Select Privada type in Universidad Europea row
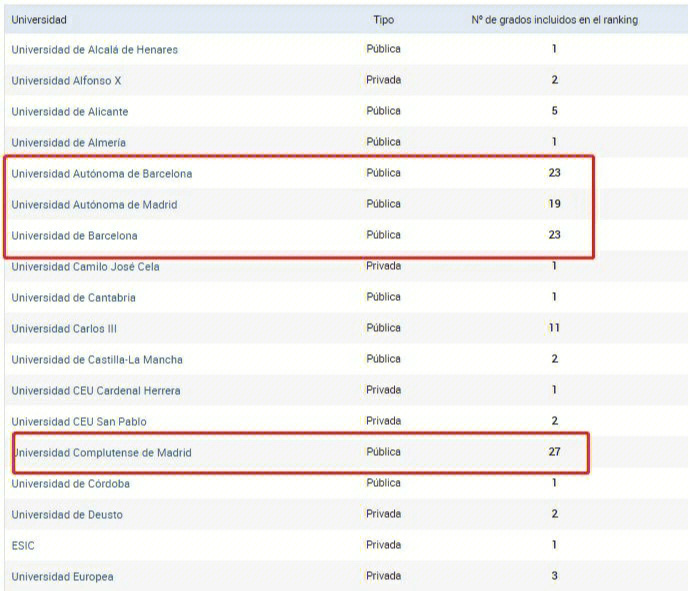Screen dimensions: 688x591 coord(383,576)
